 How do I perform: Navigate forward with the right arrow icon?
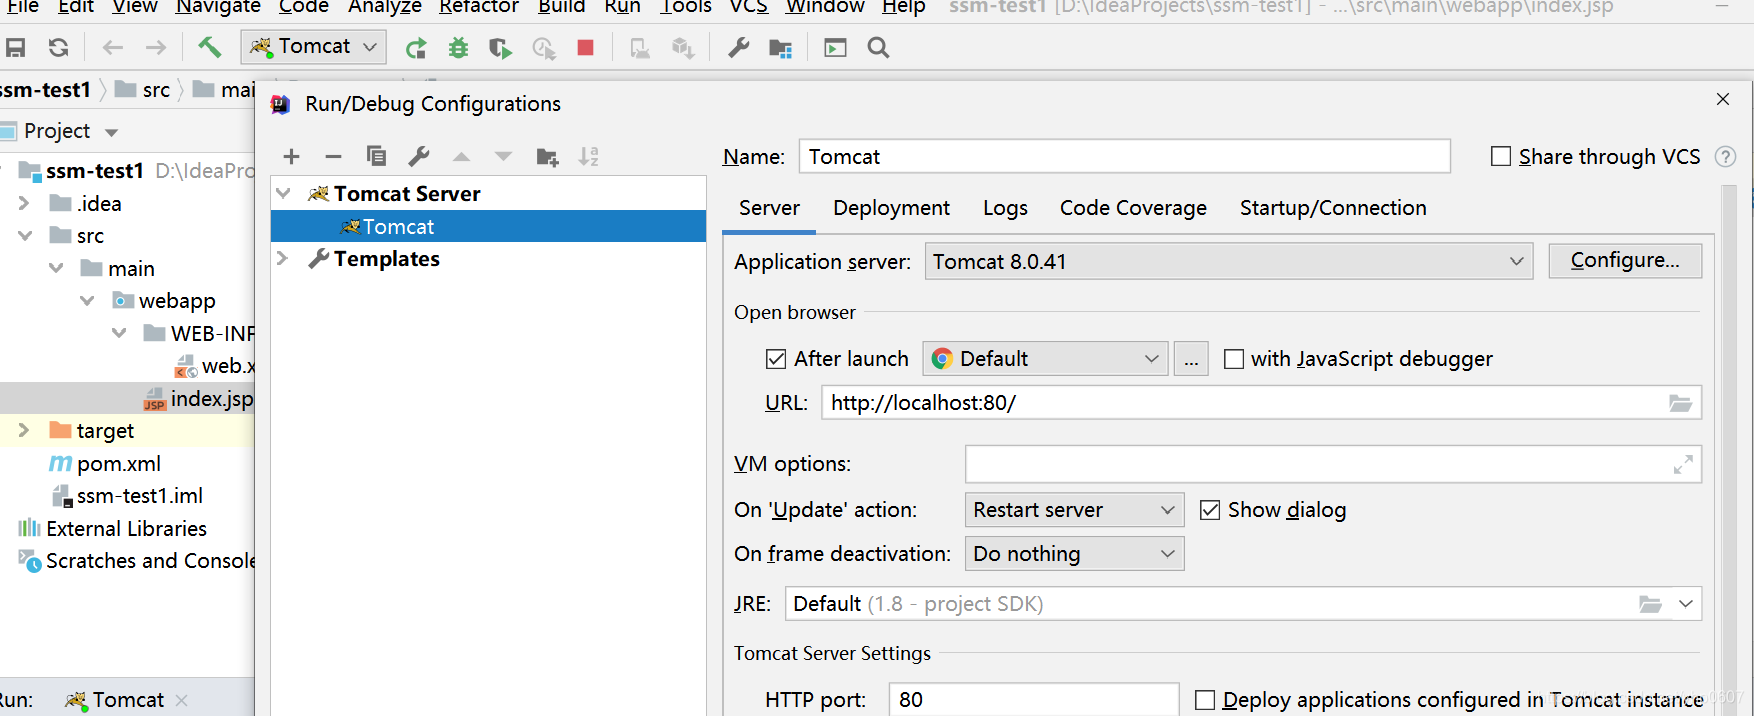(x=156, y=47)
